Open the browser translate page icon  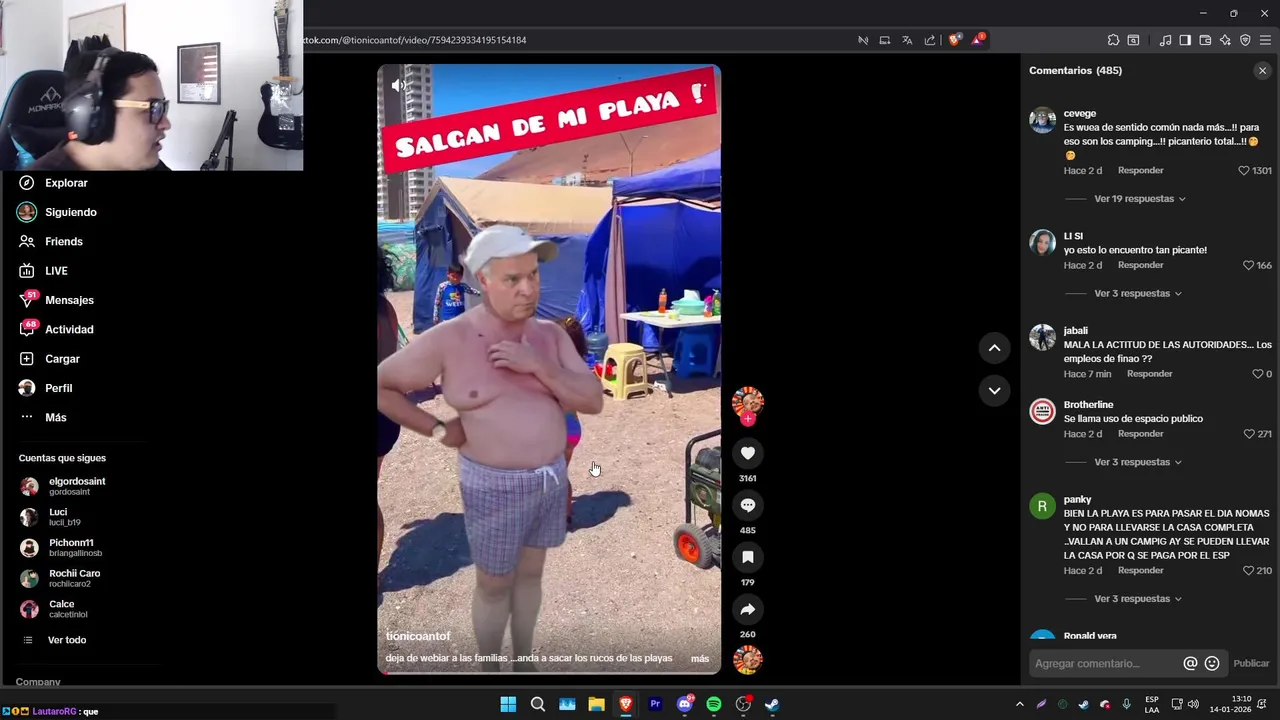907,40
